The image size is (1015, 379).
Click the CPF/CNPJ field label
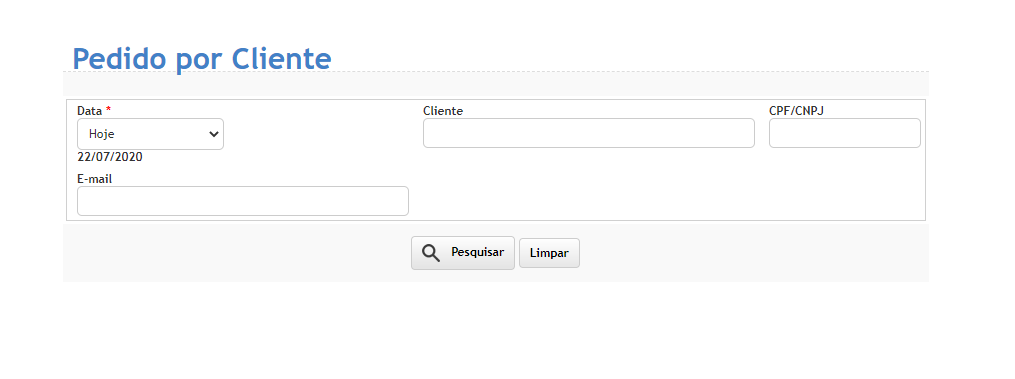796,111
